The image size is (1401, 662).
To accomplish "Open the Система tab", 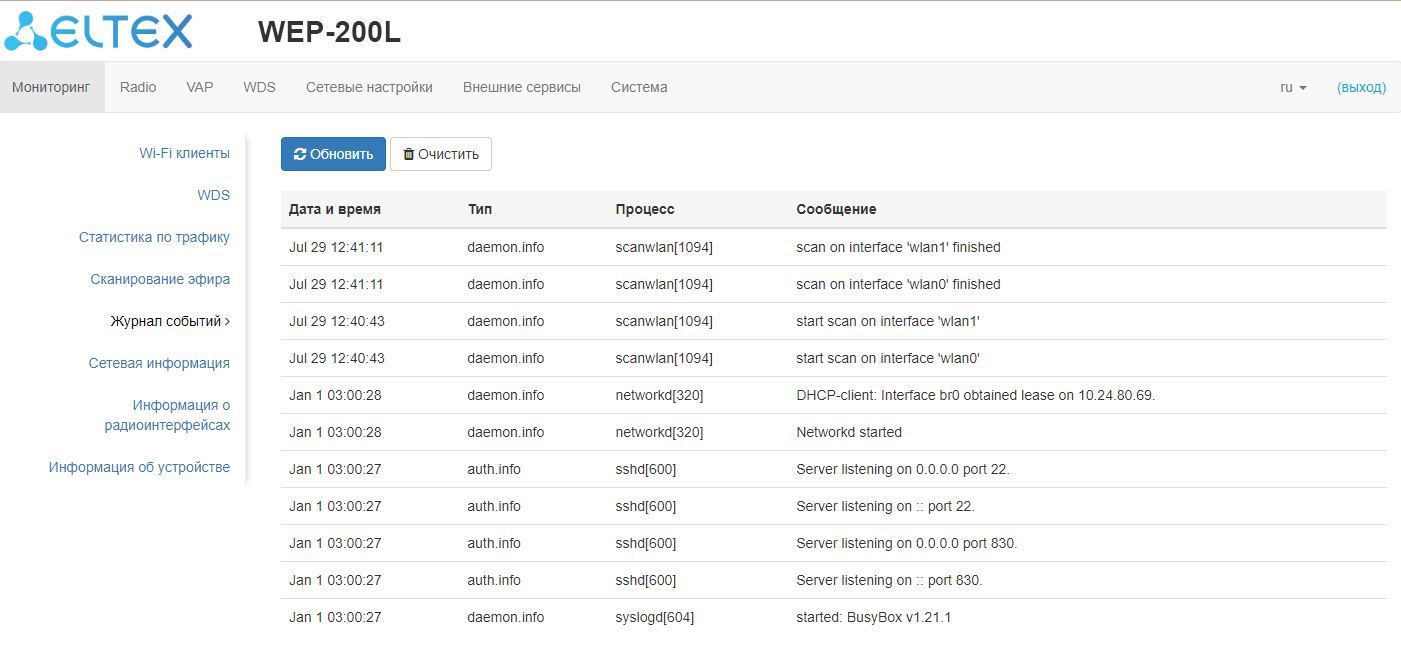I will [x=639, y=87].
